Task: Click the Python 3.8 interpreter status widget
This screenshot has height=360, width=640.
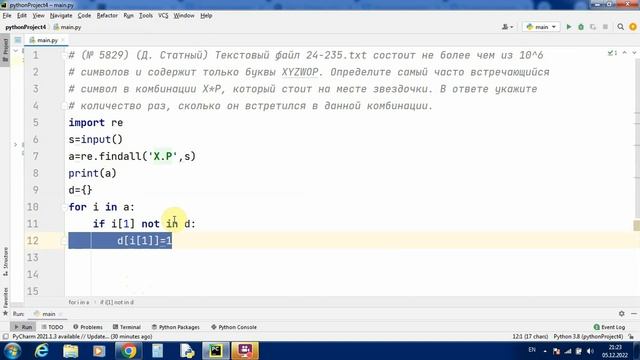Action: click(588, 337)
